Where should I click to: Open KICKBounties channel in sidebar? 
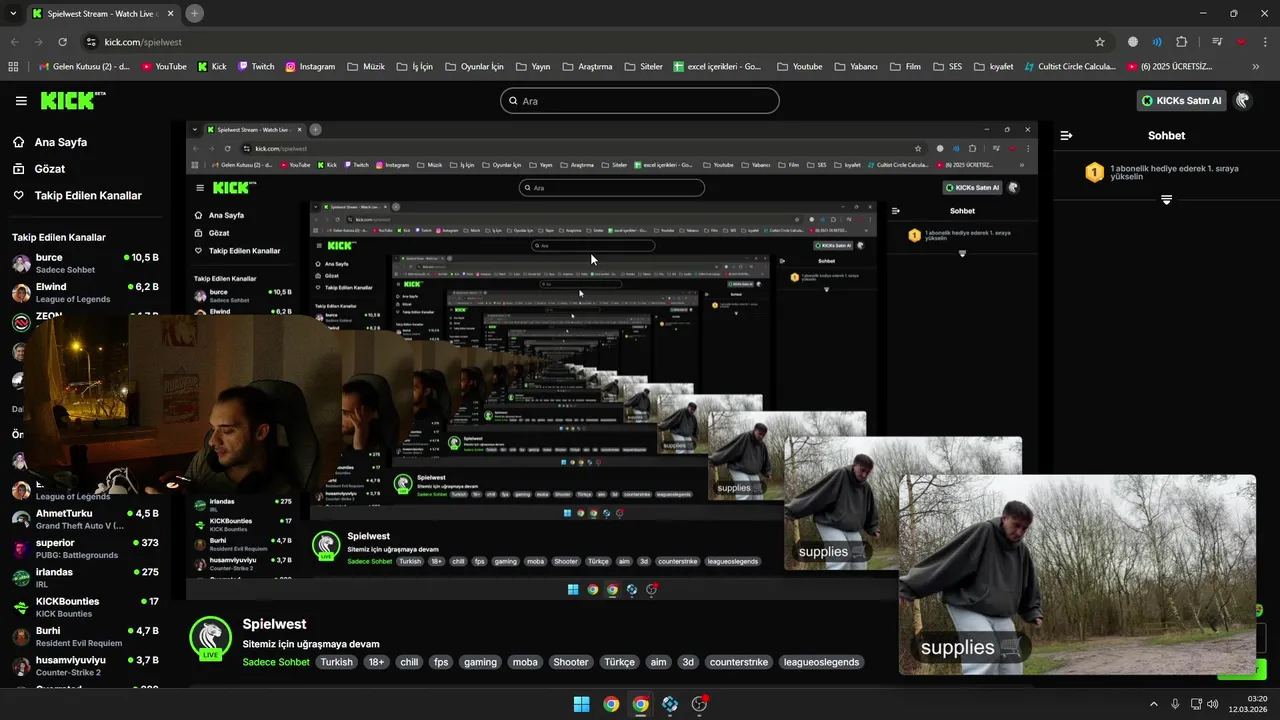point(85,607)
